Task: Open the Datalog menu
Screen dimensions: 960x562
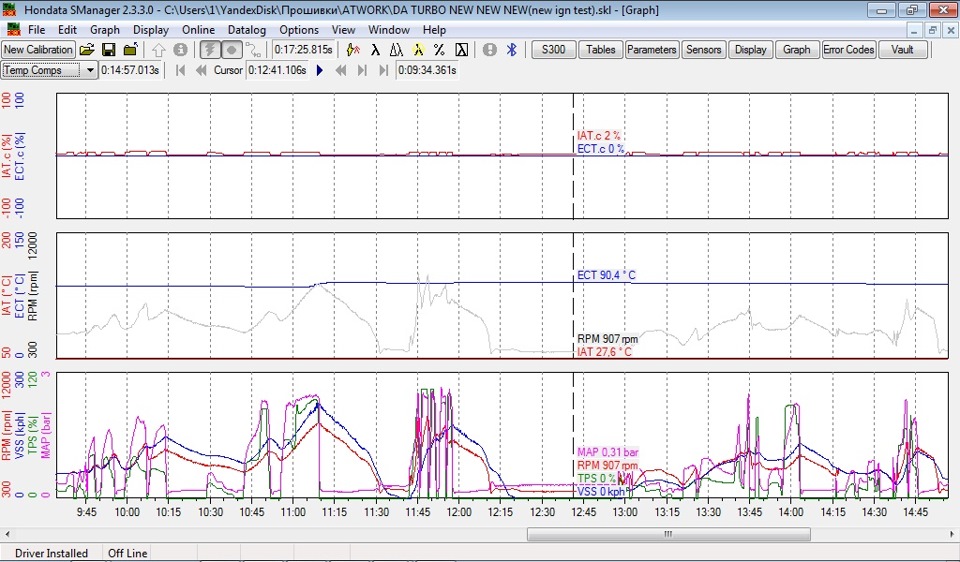Action: [247, 29]
